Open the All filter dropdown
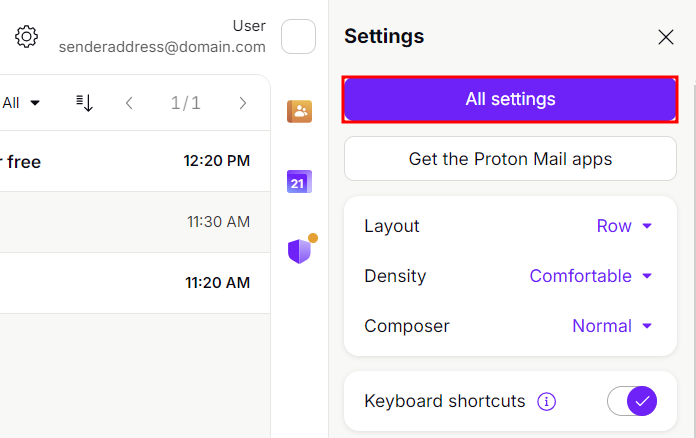 [x=21, y=102]
